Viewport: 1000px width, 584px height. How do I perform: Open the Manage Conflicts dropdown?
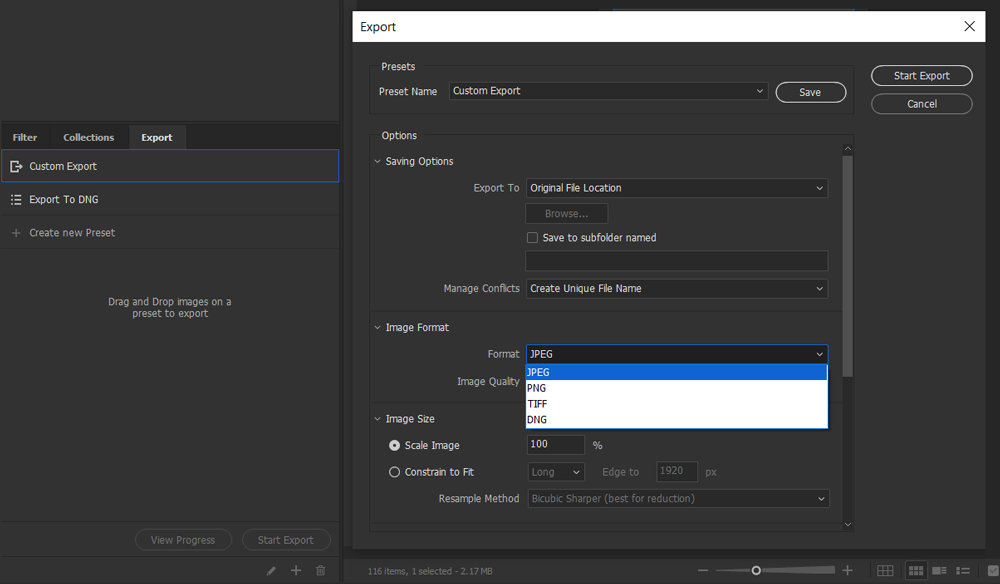tap(677, 288)
